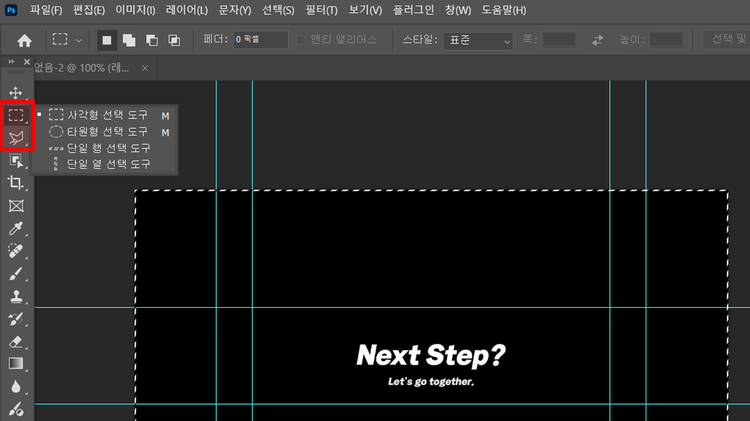Select the Clone Stamp tool
This screenshot has width=750, height=421.
tap(16, 297)
